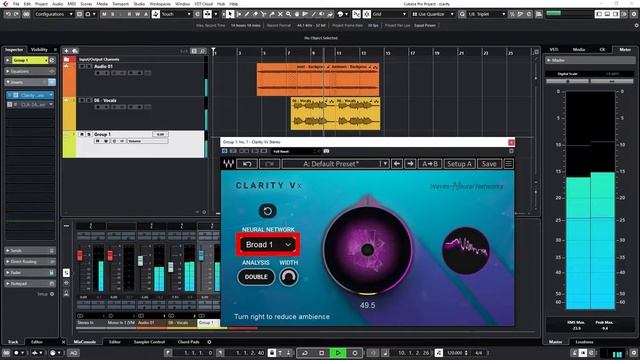Expand the Equalizers section in Inspector
640x360 pixels.
[x=30, y=71]
